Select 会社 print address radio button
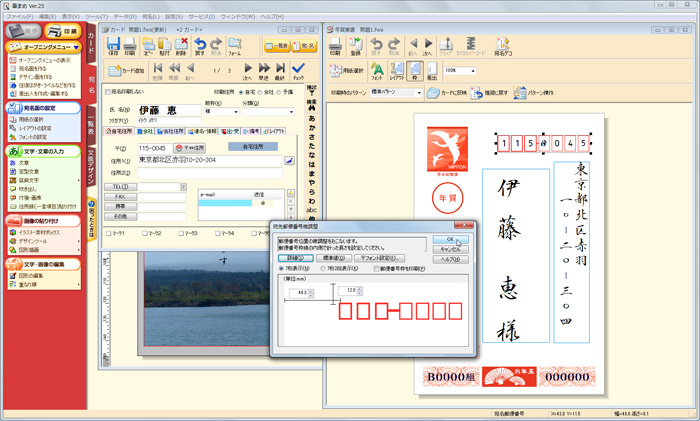 click(x=259, y=93)
